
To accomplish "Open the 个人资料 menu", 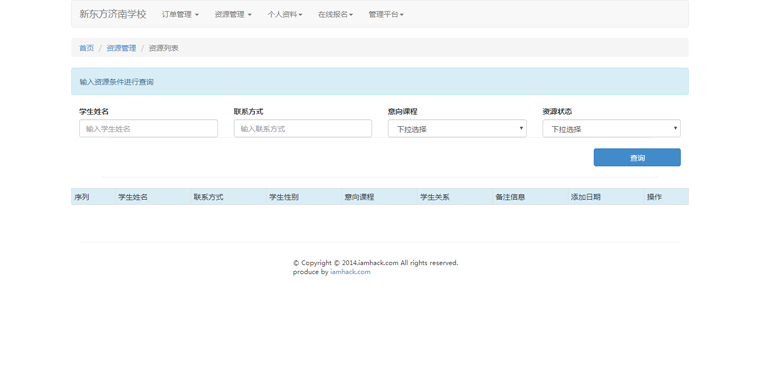I will tap(285, 15).
